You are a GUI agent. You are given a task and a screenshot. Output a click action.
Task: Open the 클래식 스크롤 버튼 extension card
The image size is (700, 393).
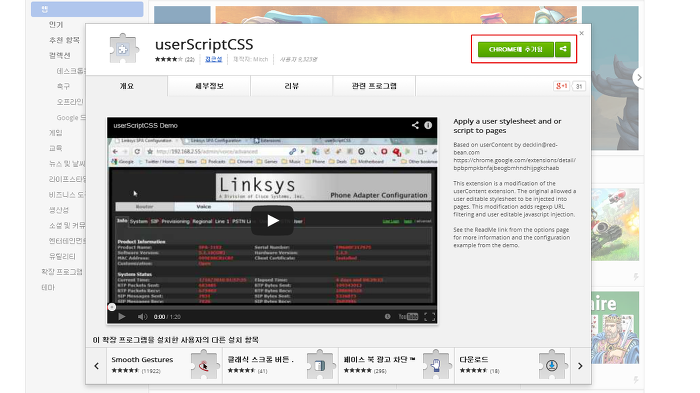click(280, 366)
